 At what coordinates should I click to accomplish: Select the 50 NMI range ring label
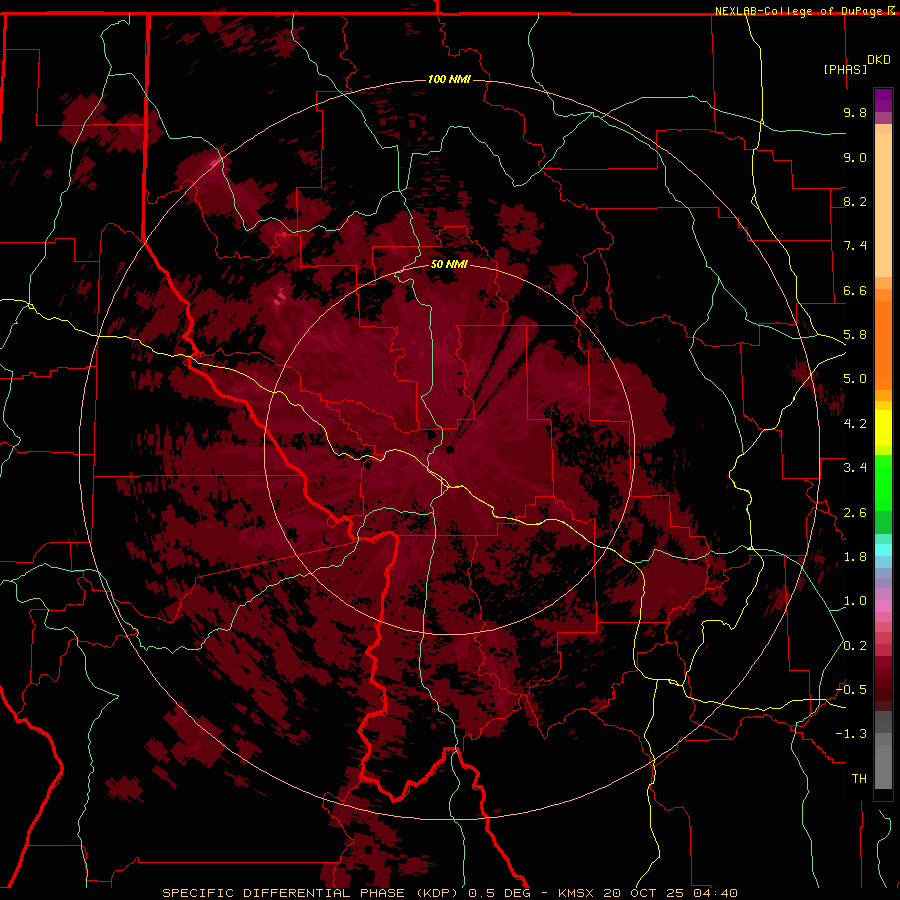pyautogui.click(x=449, y=264)
